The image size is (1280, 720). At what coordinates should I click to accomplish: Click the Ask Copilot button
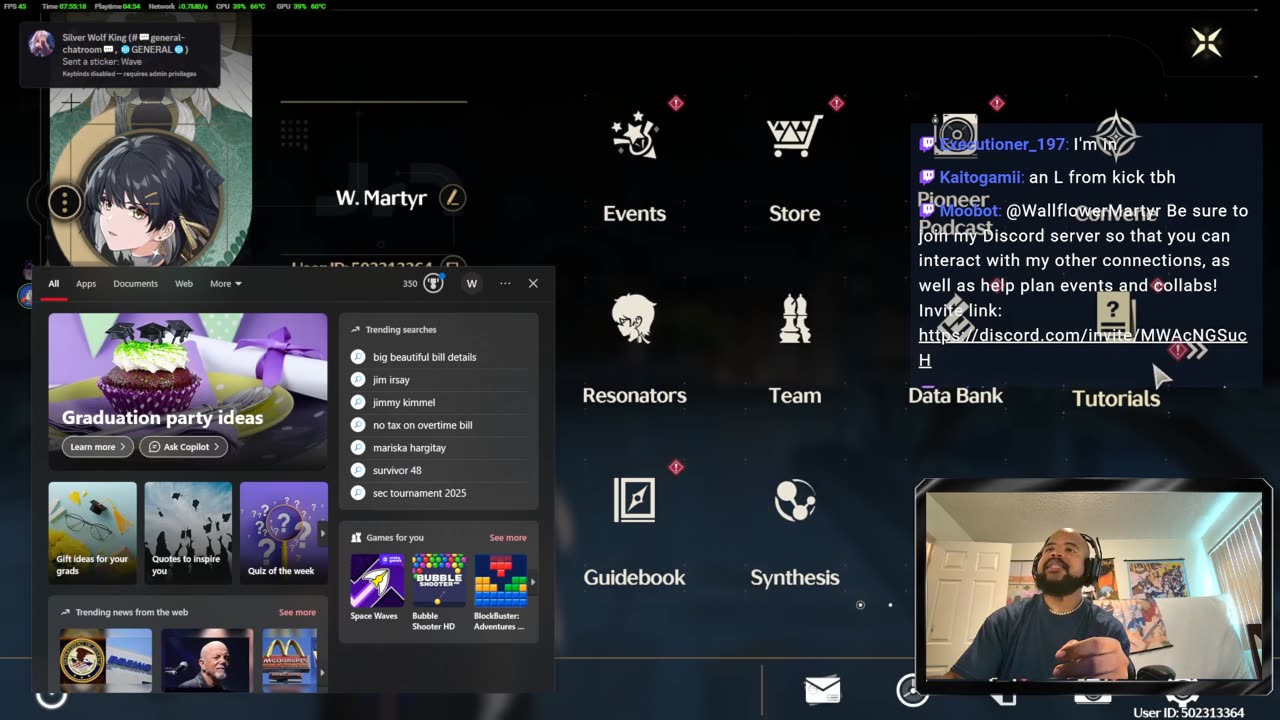184,447
